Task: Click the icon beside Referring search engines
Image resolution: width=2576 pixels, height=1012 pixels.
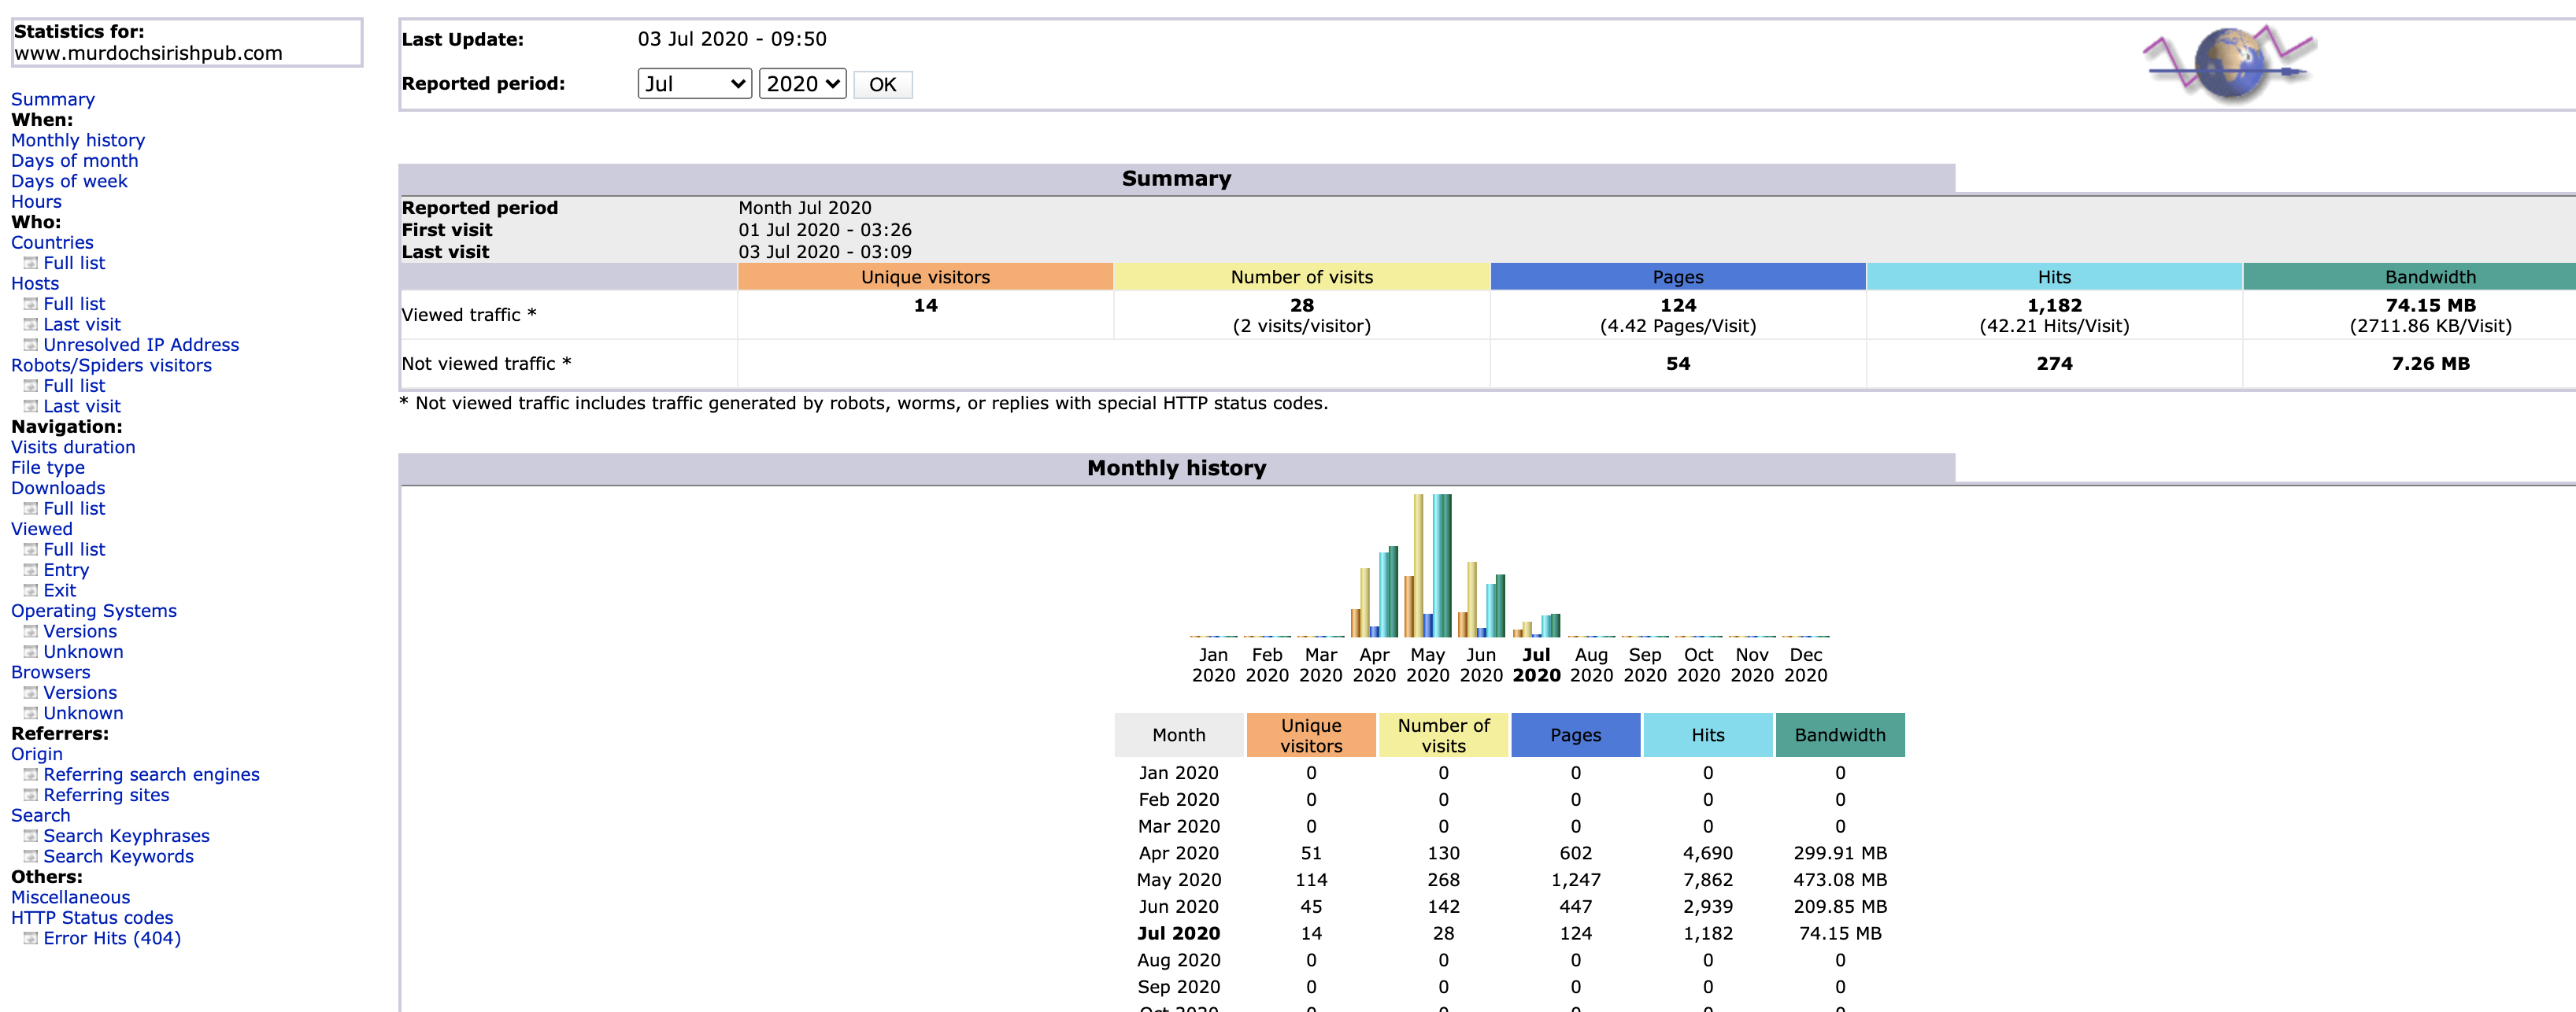Action: [x=31, y=775]
